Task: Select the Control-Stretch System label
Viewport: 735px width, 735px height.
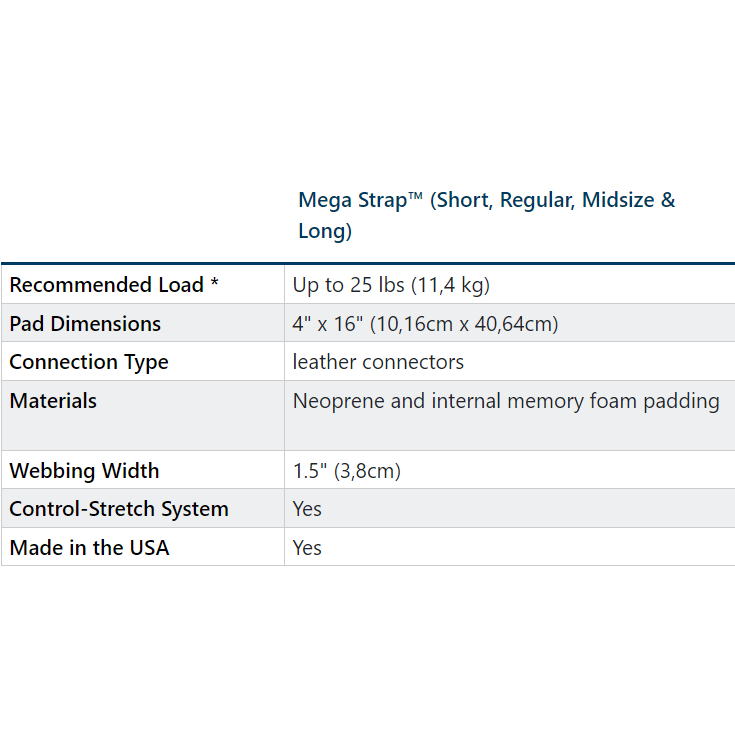Action: click(x=119, y=509)
